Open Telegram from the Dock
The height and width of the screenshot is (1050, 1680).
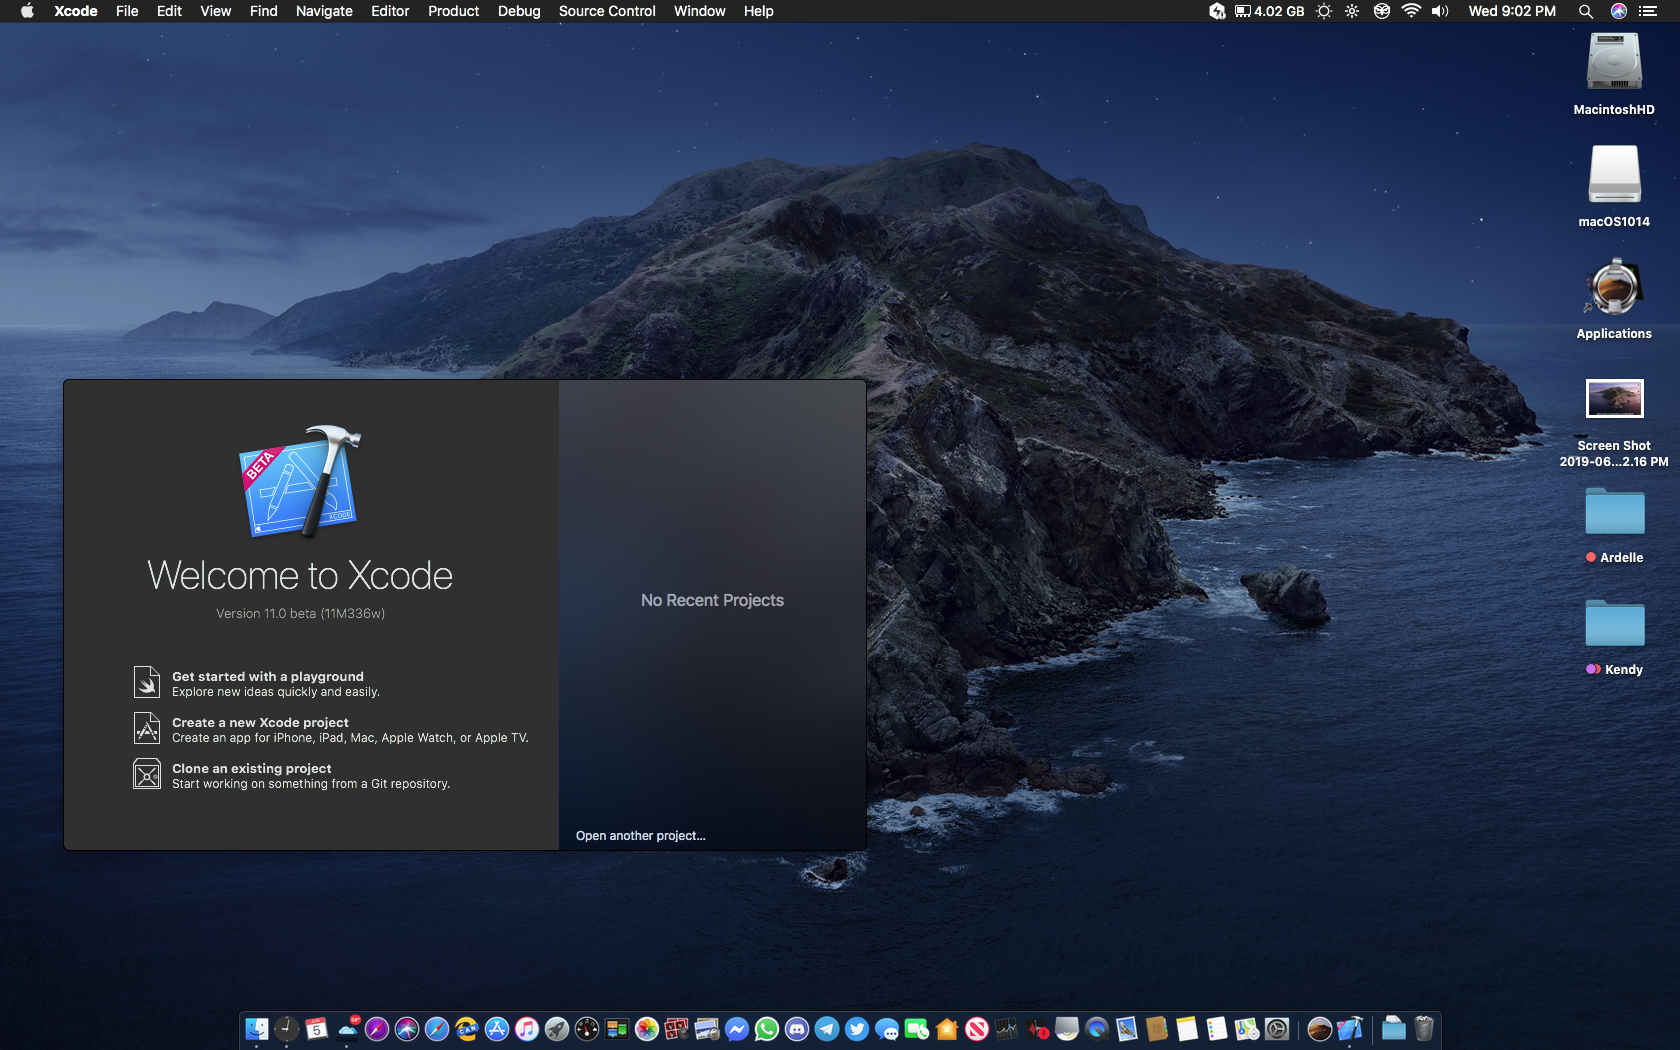(827, 1029)
